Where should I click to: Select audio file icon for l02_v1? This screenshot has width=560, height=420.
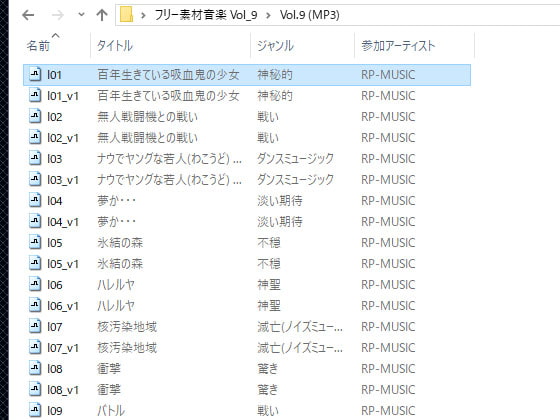tap(35, 138)
